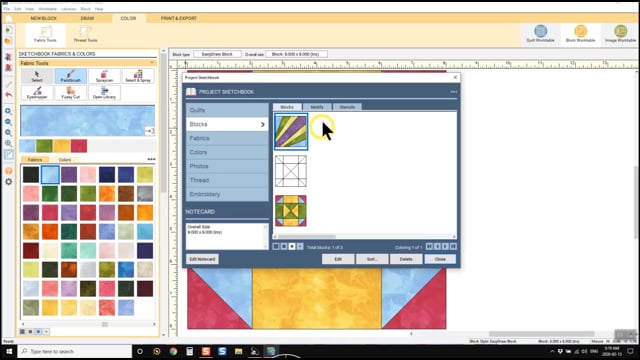Switch to the Quilt Worktable
The width and height of the screenshot is (640, 360).
pos(540,33)
